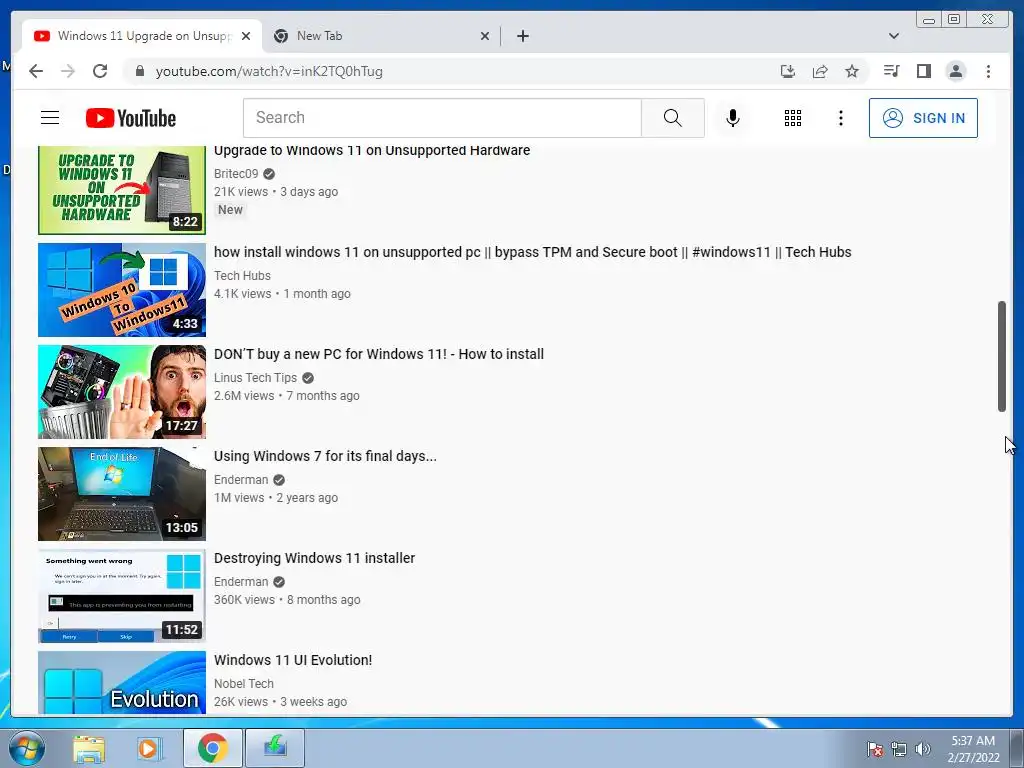
Task: Start voice search with the microphone
Action: click(733, 118)
